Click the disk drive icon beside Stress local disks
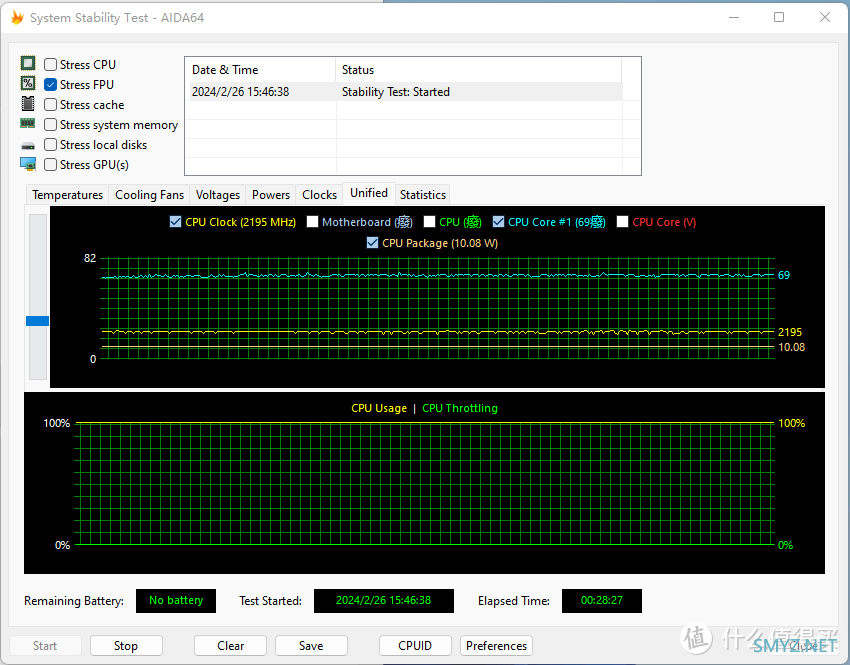This screenshot has width=850, height=665. click(28, 145)
